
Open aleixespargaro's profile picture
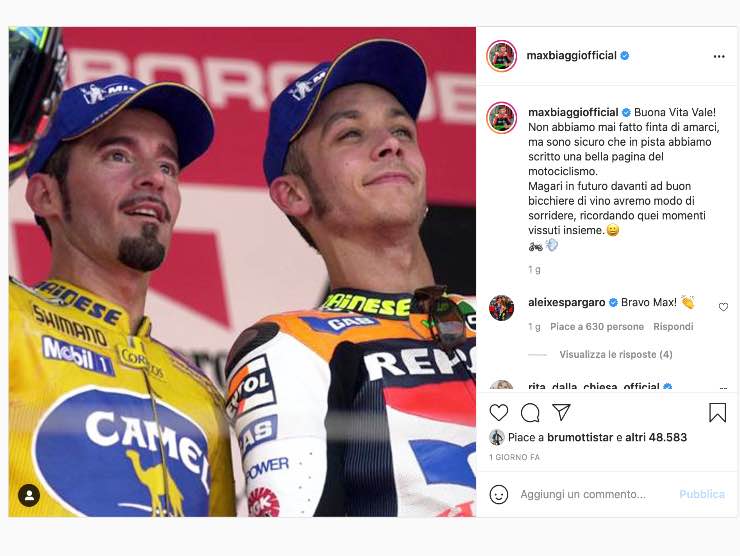[501, 308]
